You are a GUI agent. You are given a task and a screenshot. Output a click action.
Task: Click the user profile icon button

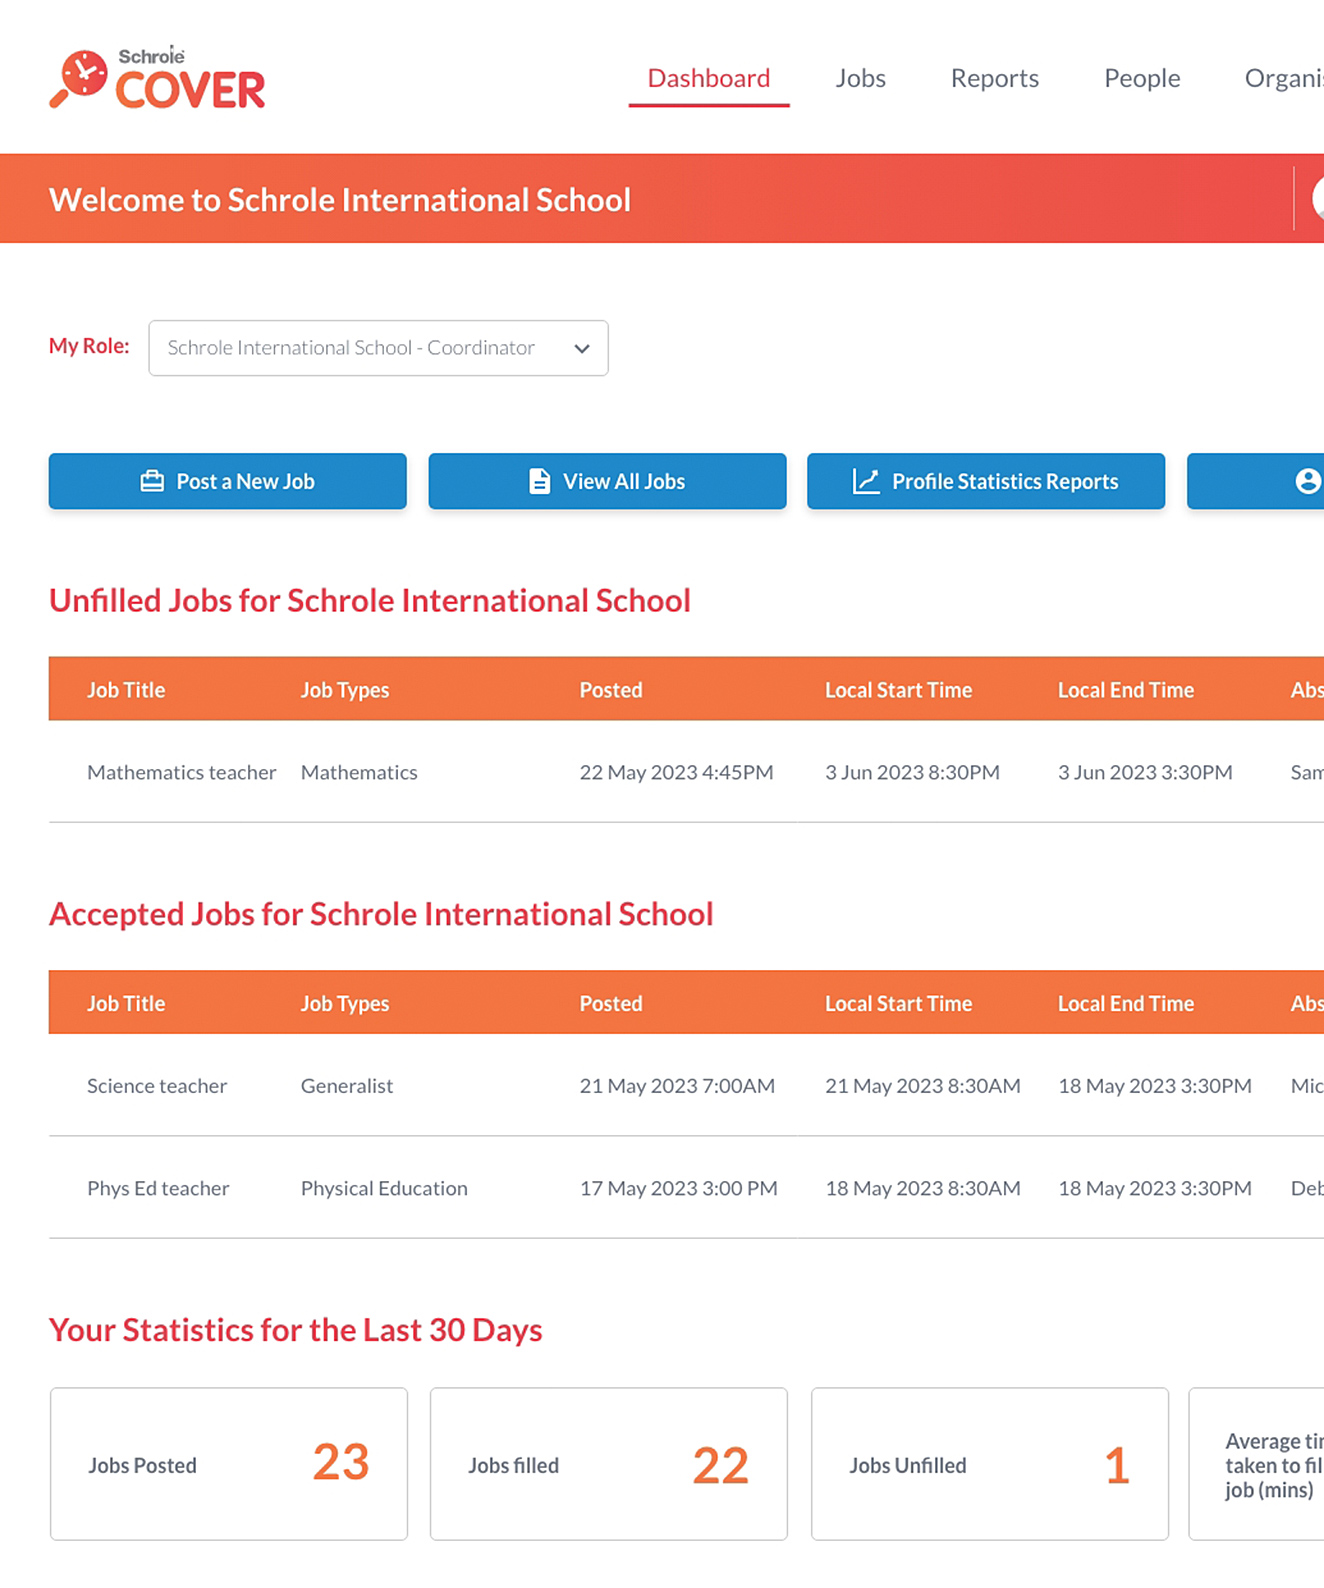1306,481
